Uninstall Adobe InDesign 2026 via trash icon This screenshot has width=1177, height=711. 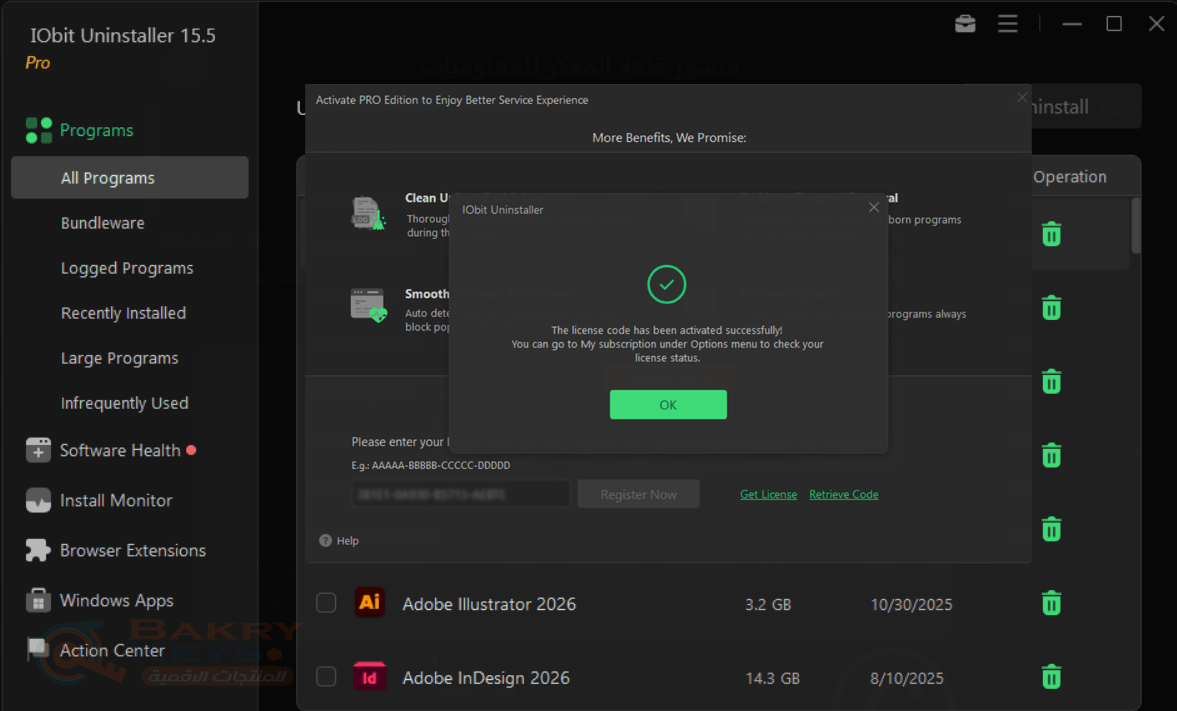[1052, 676]
